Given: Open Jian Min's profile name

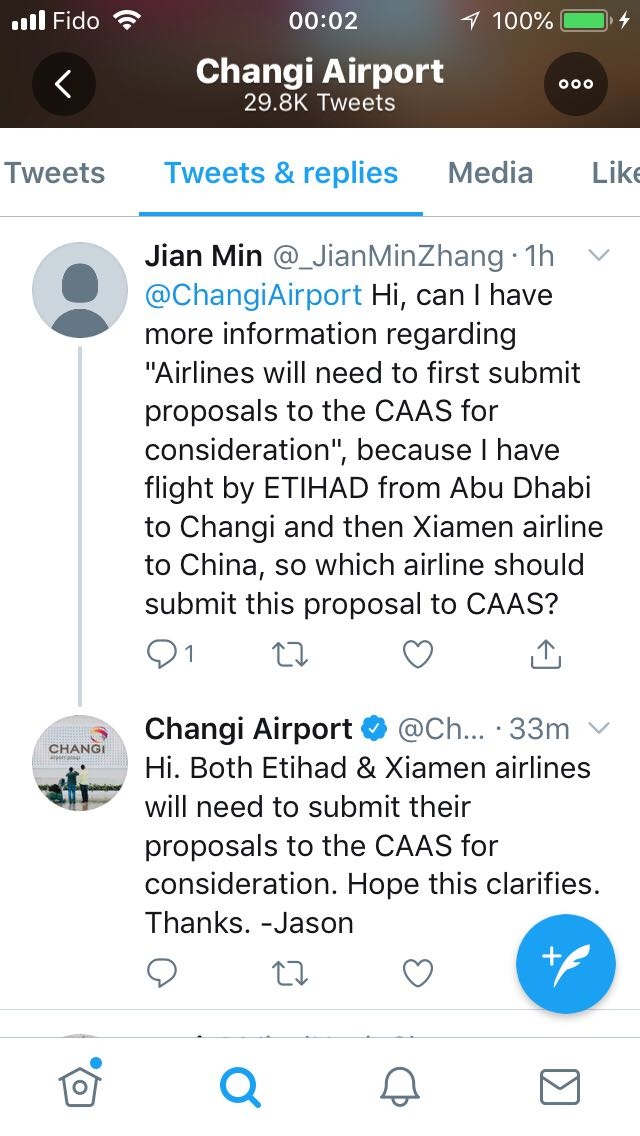Looking at the screenshot, I should [203, 256].
